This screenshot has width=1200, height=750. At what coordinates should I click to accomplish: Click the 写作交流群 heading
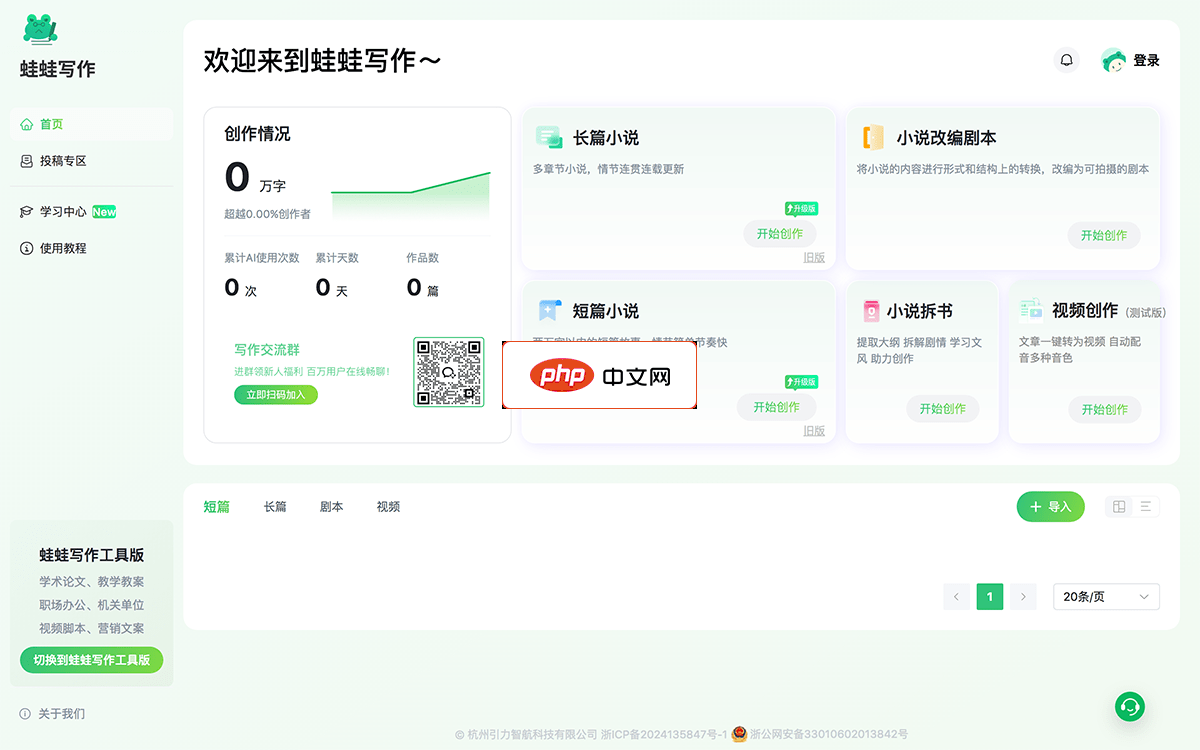coord(267,350)
